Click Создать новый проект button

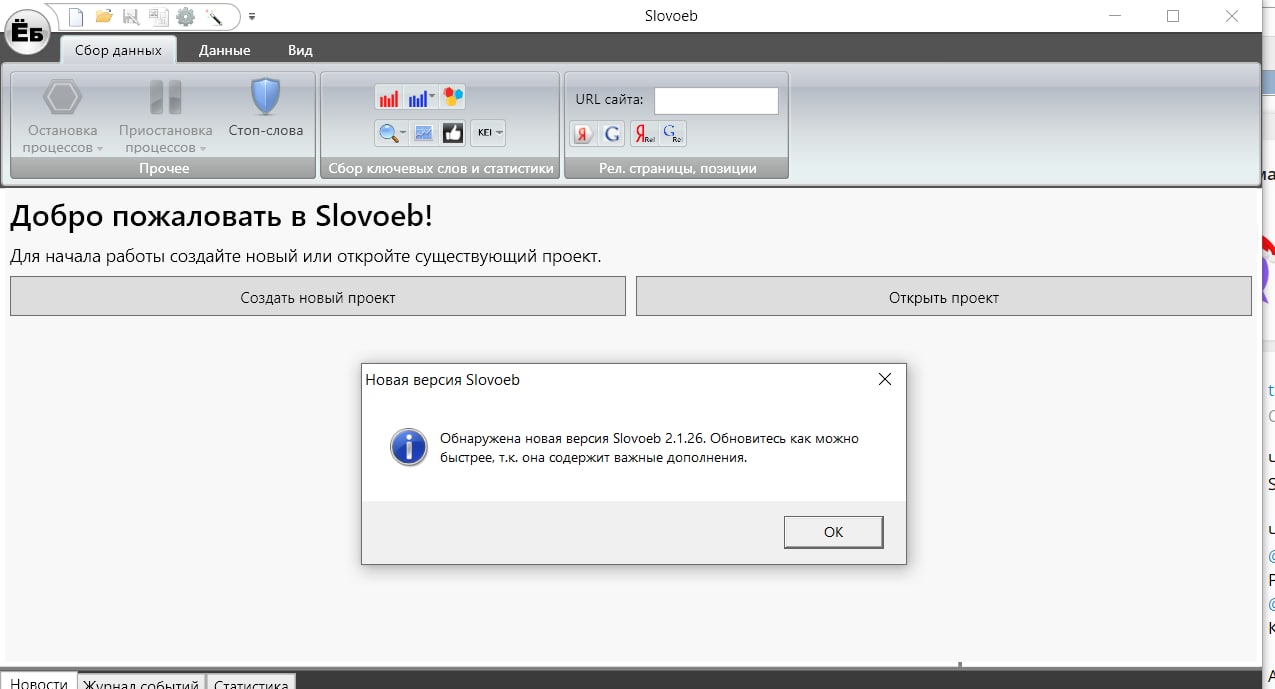coord(318,297)
